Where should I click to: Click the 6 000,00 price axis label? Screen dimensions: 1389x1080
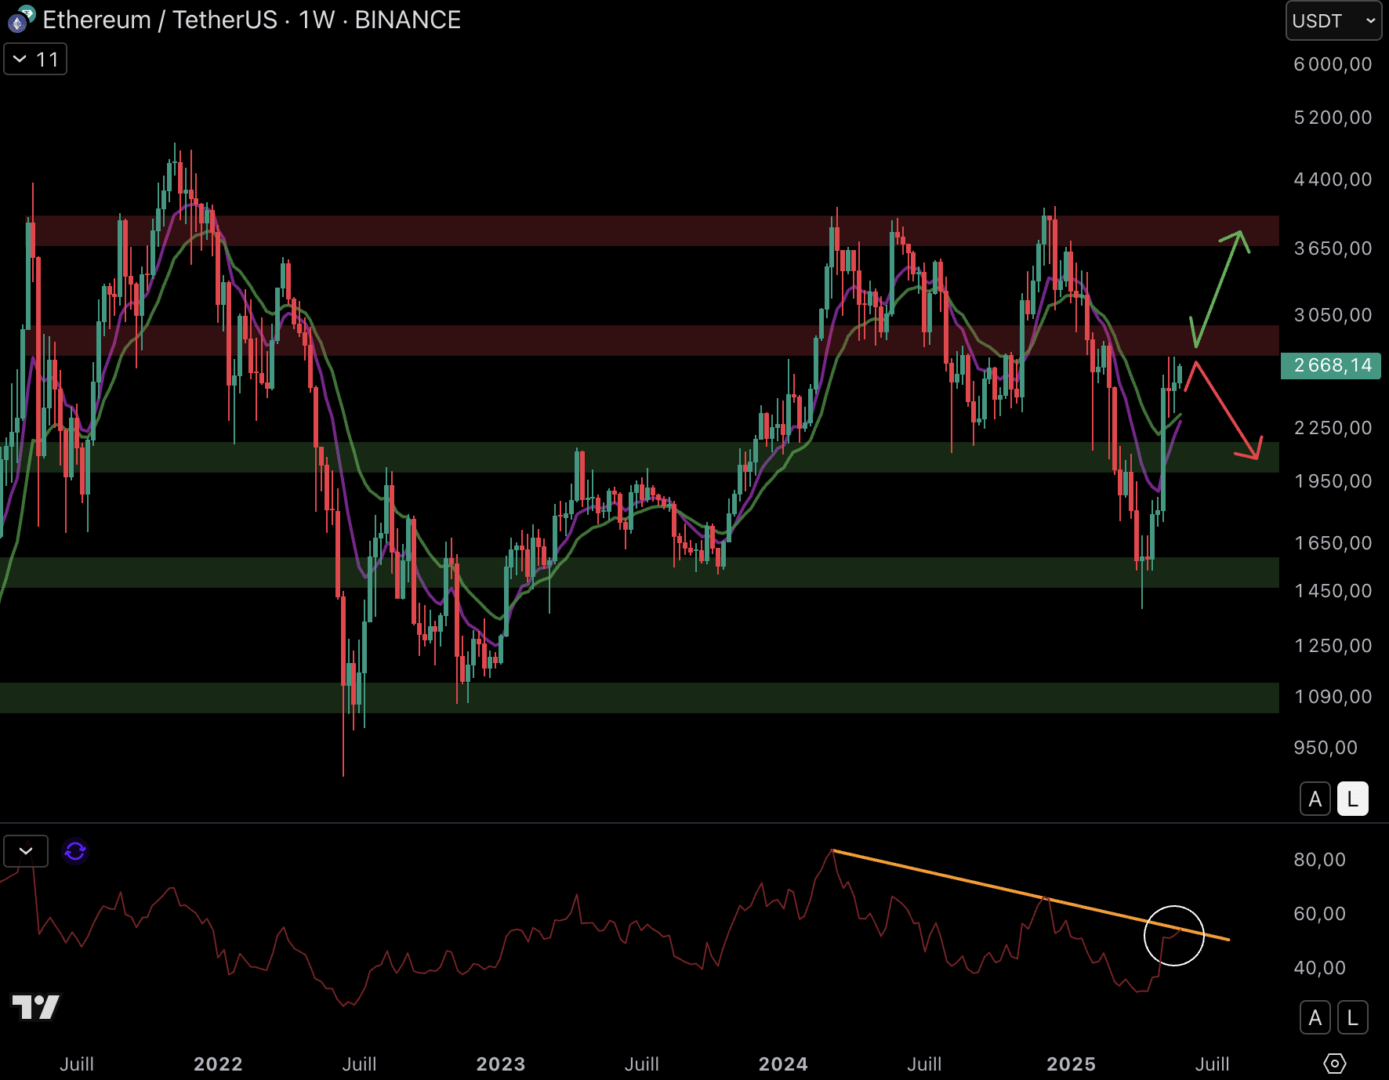[x=1333, y=64]
